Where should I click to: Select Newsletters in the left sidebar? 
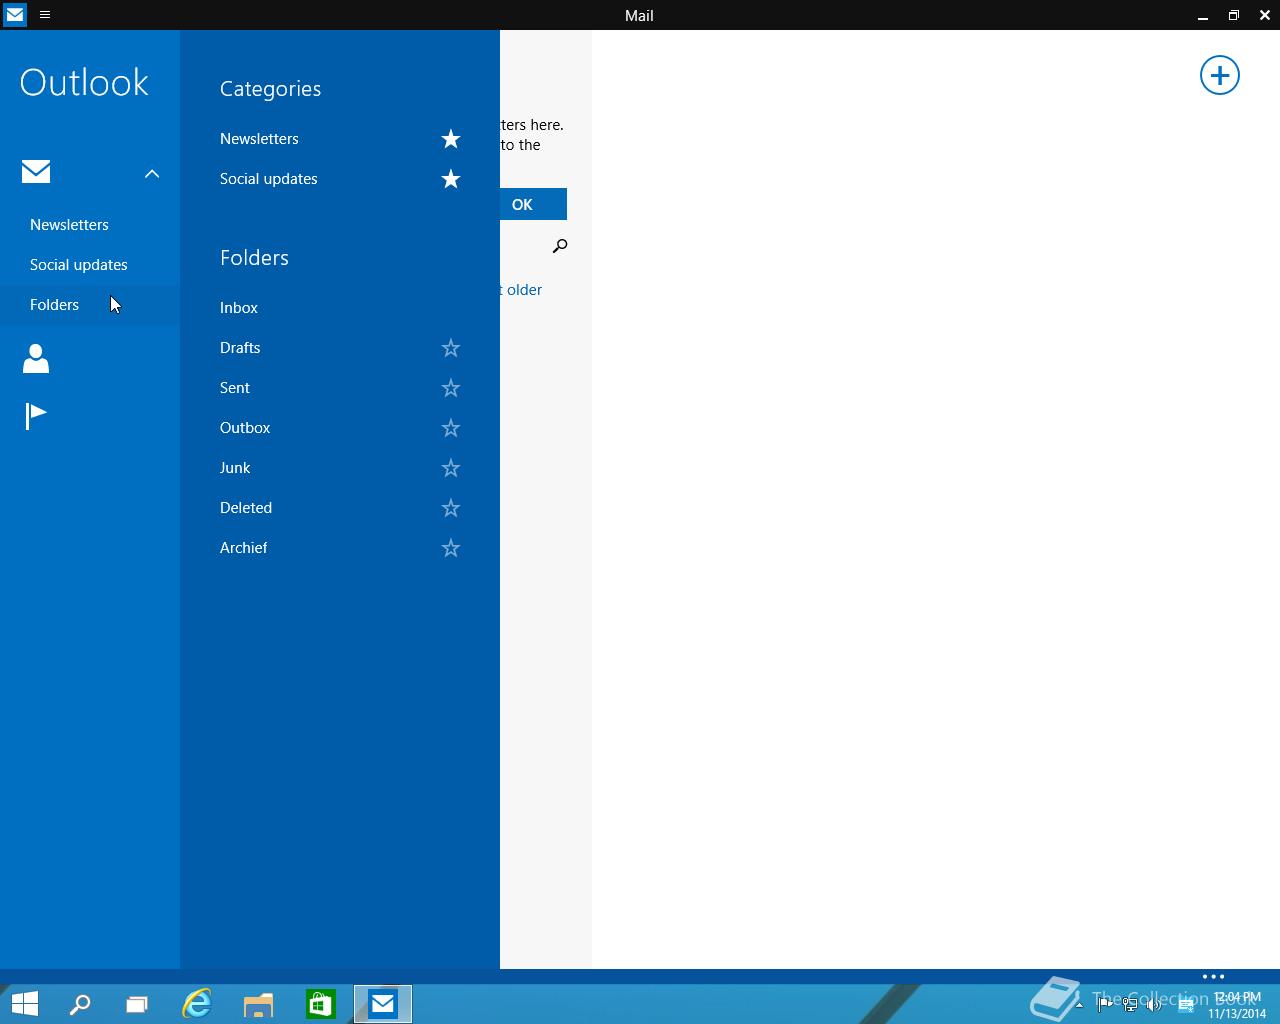(69, 225)
